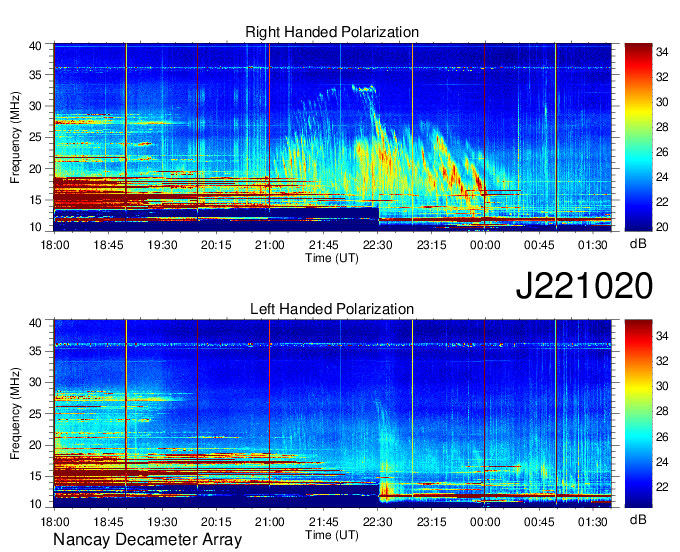Click Frequency (MHz) label of Right Handed plot
The height and width of the screenshot is (552, 680).
(x=15, y=137)
